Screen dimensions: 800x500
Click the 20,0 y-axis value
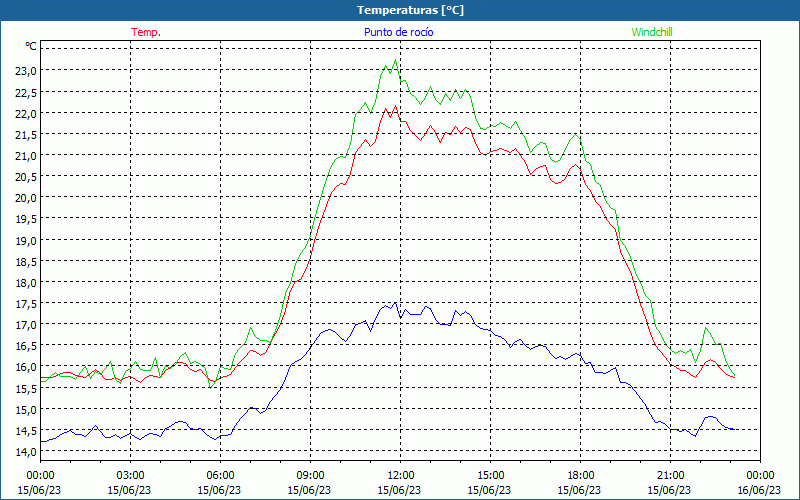click(x=26, y=198)
